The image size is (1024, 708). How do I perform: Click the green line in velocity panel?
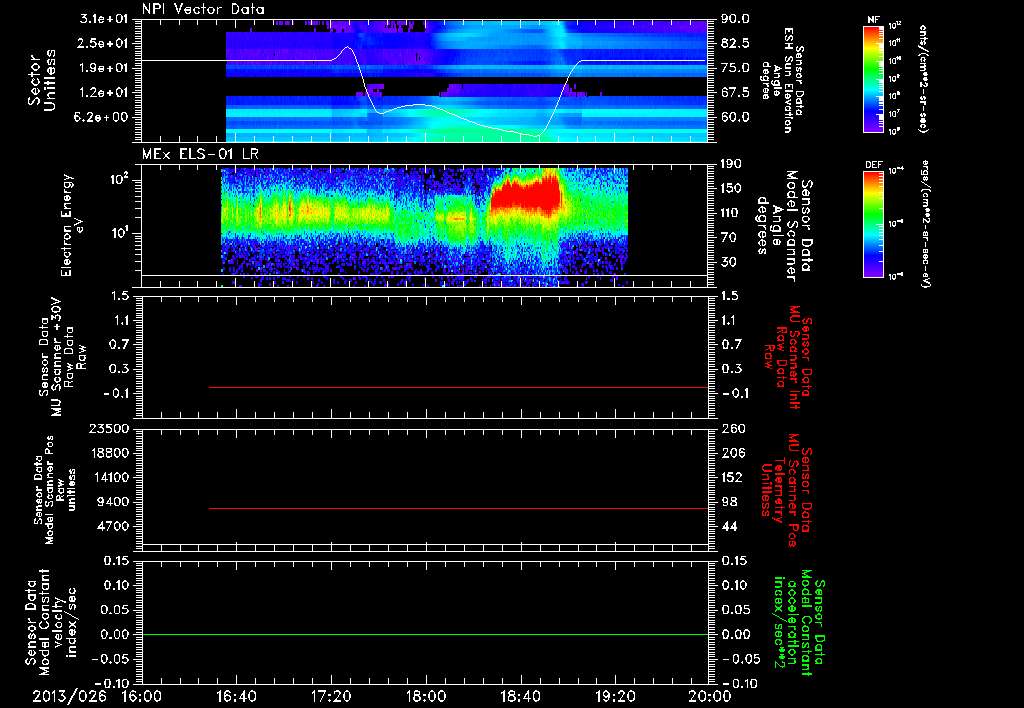(x=424, y=634)
